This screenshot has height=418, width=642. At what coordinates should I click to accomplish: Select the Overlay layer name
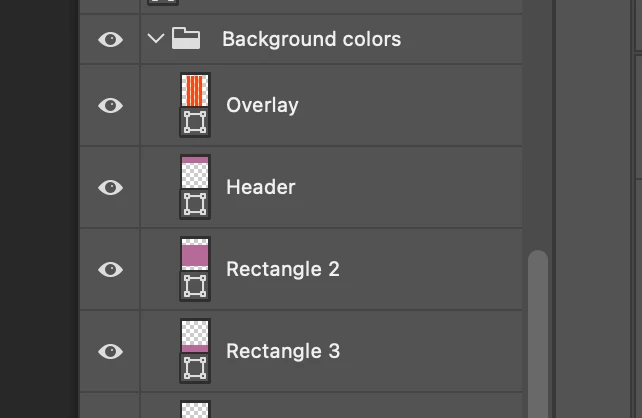click(262, 105)
